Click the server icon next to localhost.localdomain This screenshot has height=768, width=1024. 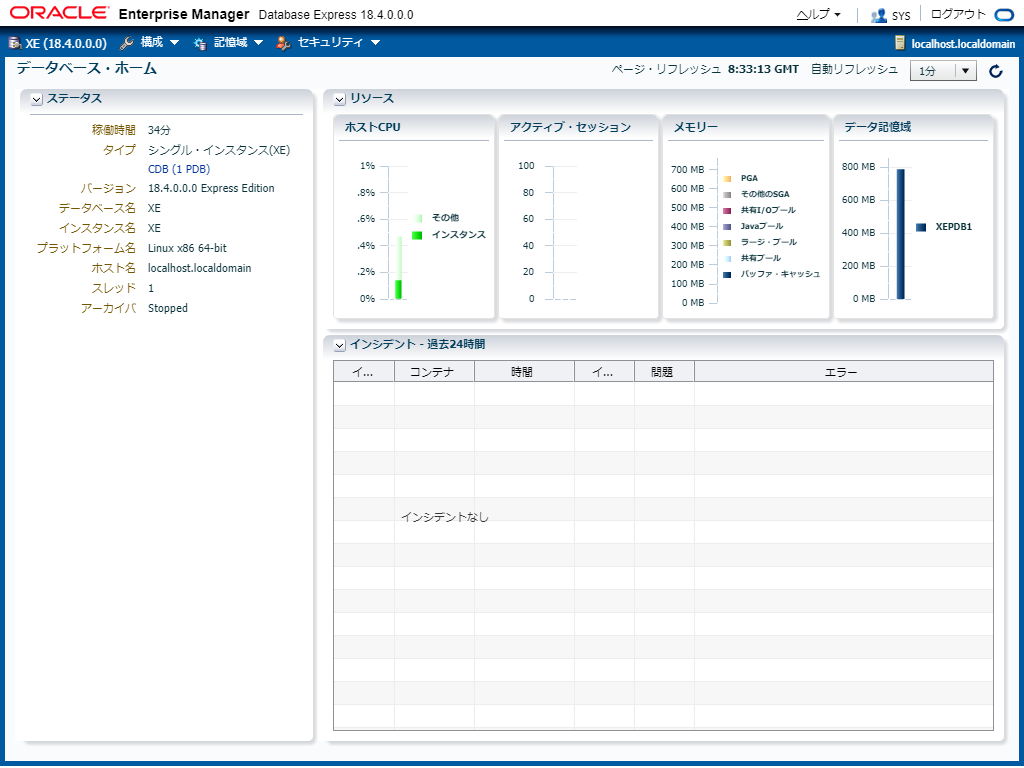[x=900, y=44]
